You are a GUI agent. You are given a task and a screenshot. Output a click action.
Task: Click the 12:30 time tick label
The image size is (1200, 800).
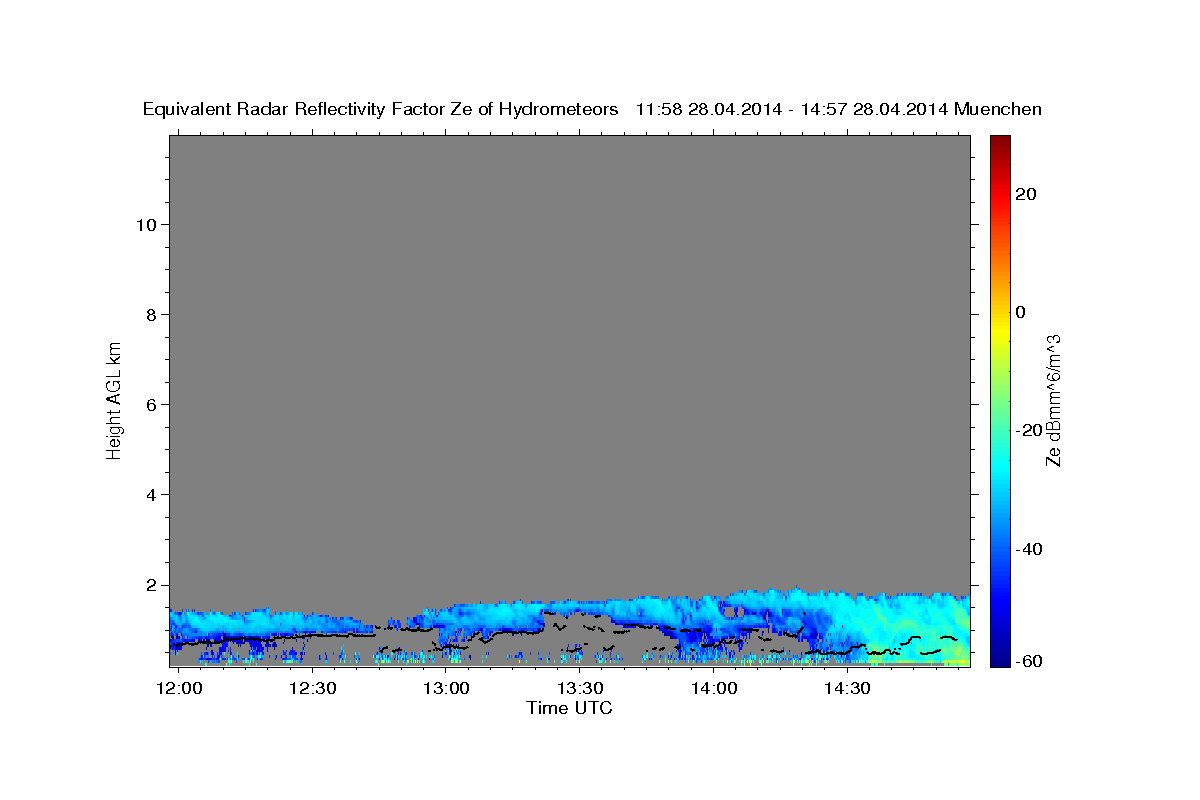pyautogui.click(x=313, y=689)
